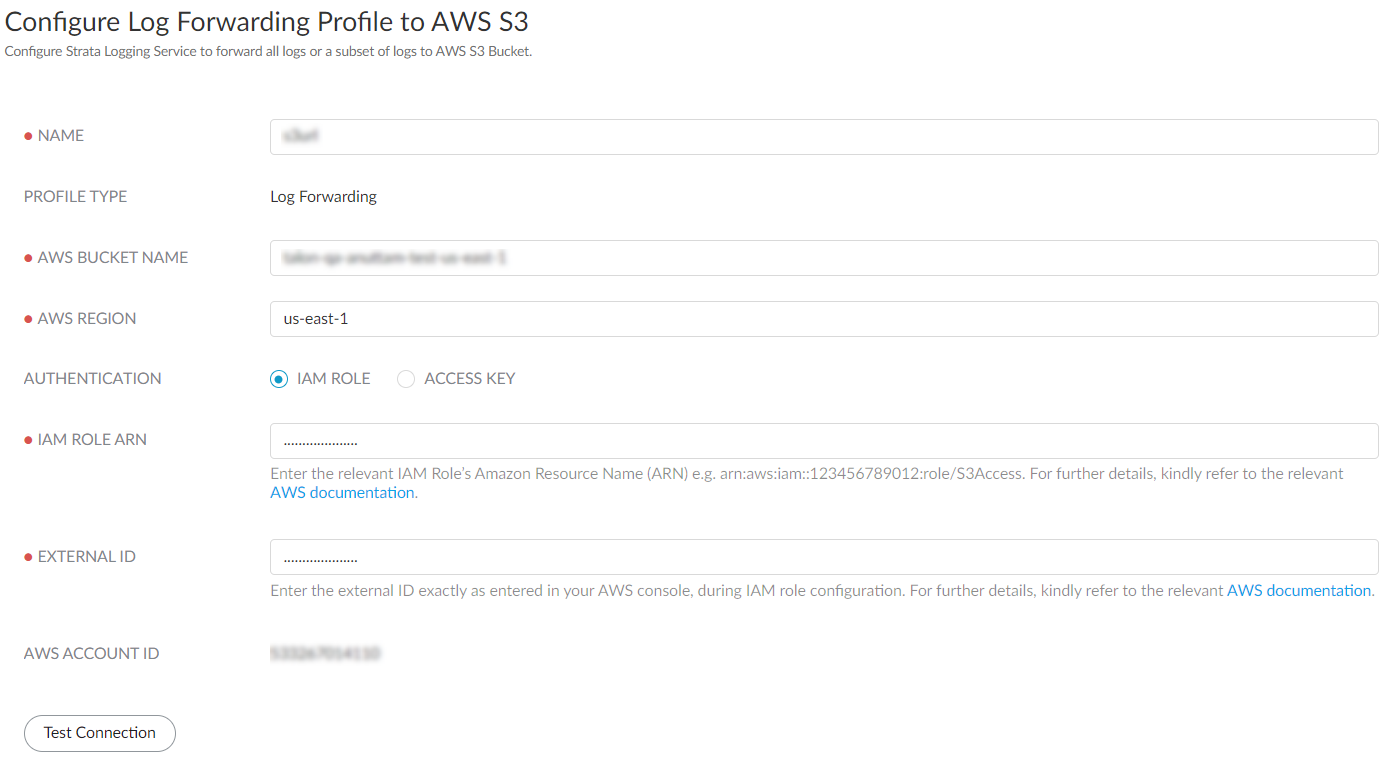Click the NAME text input field

point(824,137)
